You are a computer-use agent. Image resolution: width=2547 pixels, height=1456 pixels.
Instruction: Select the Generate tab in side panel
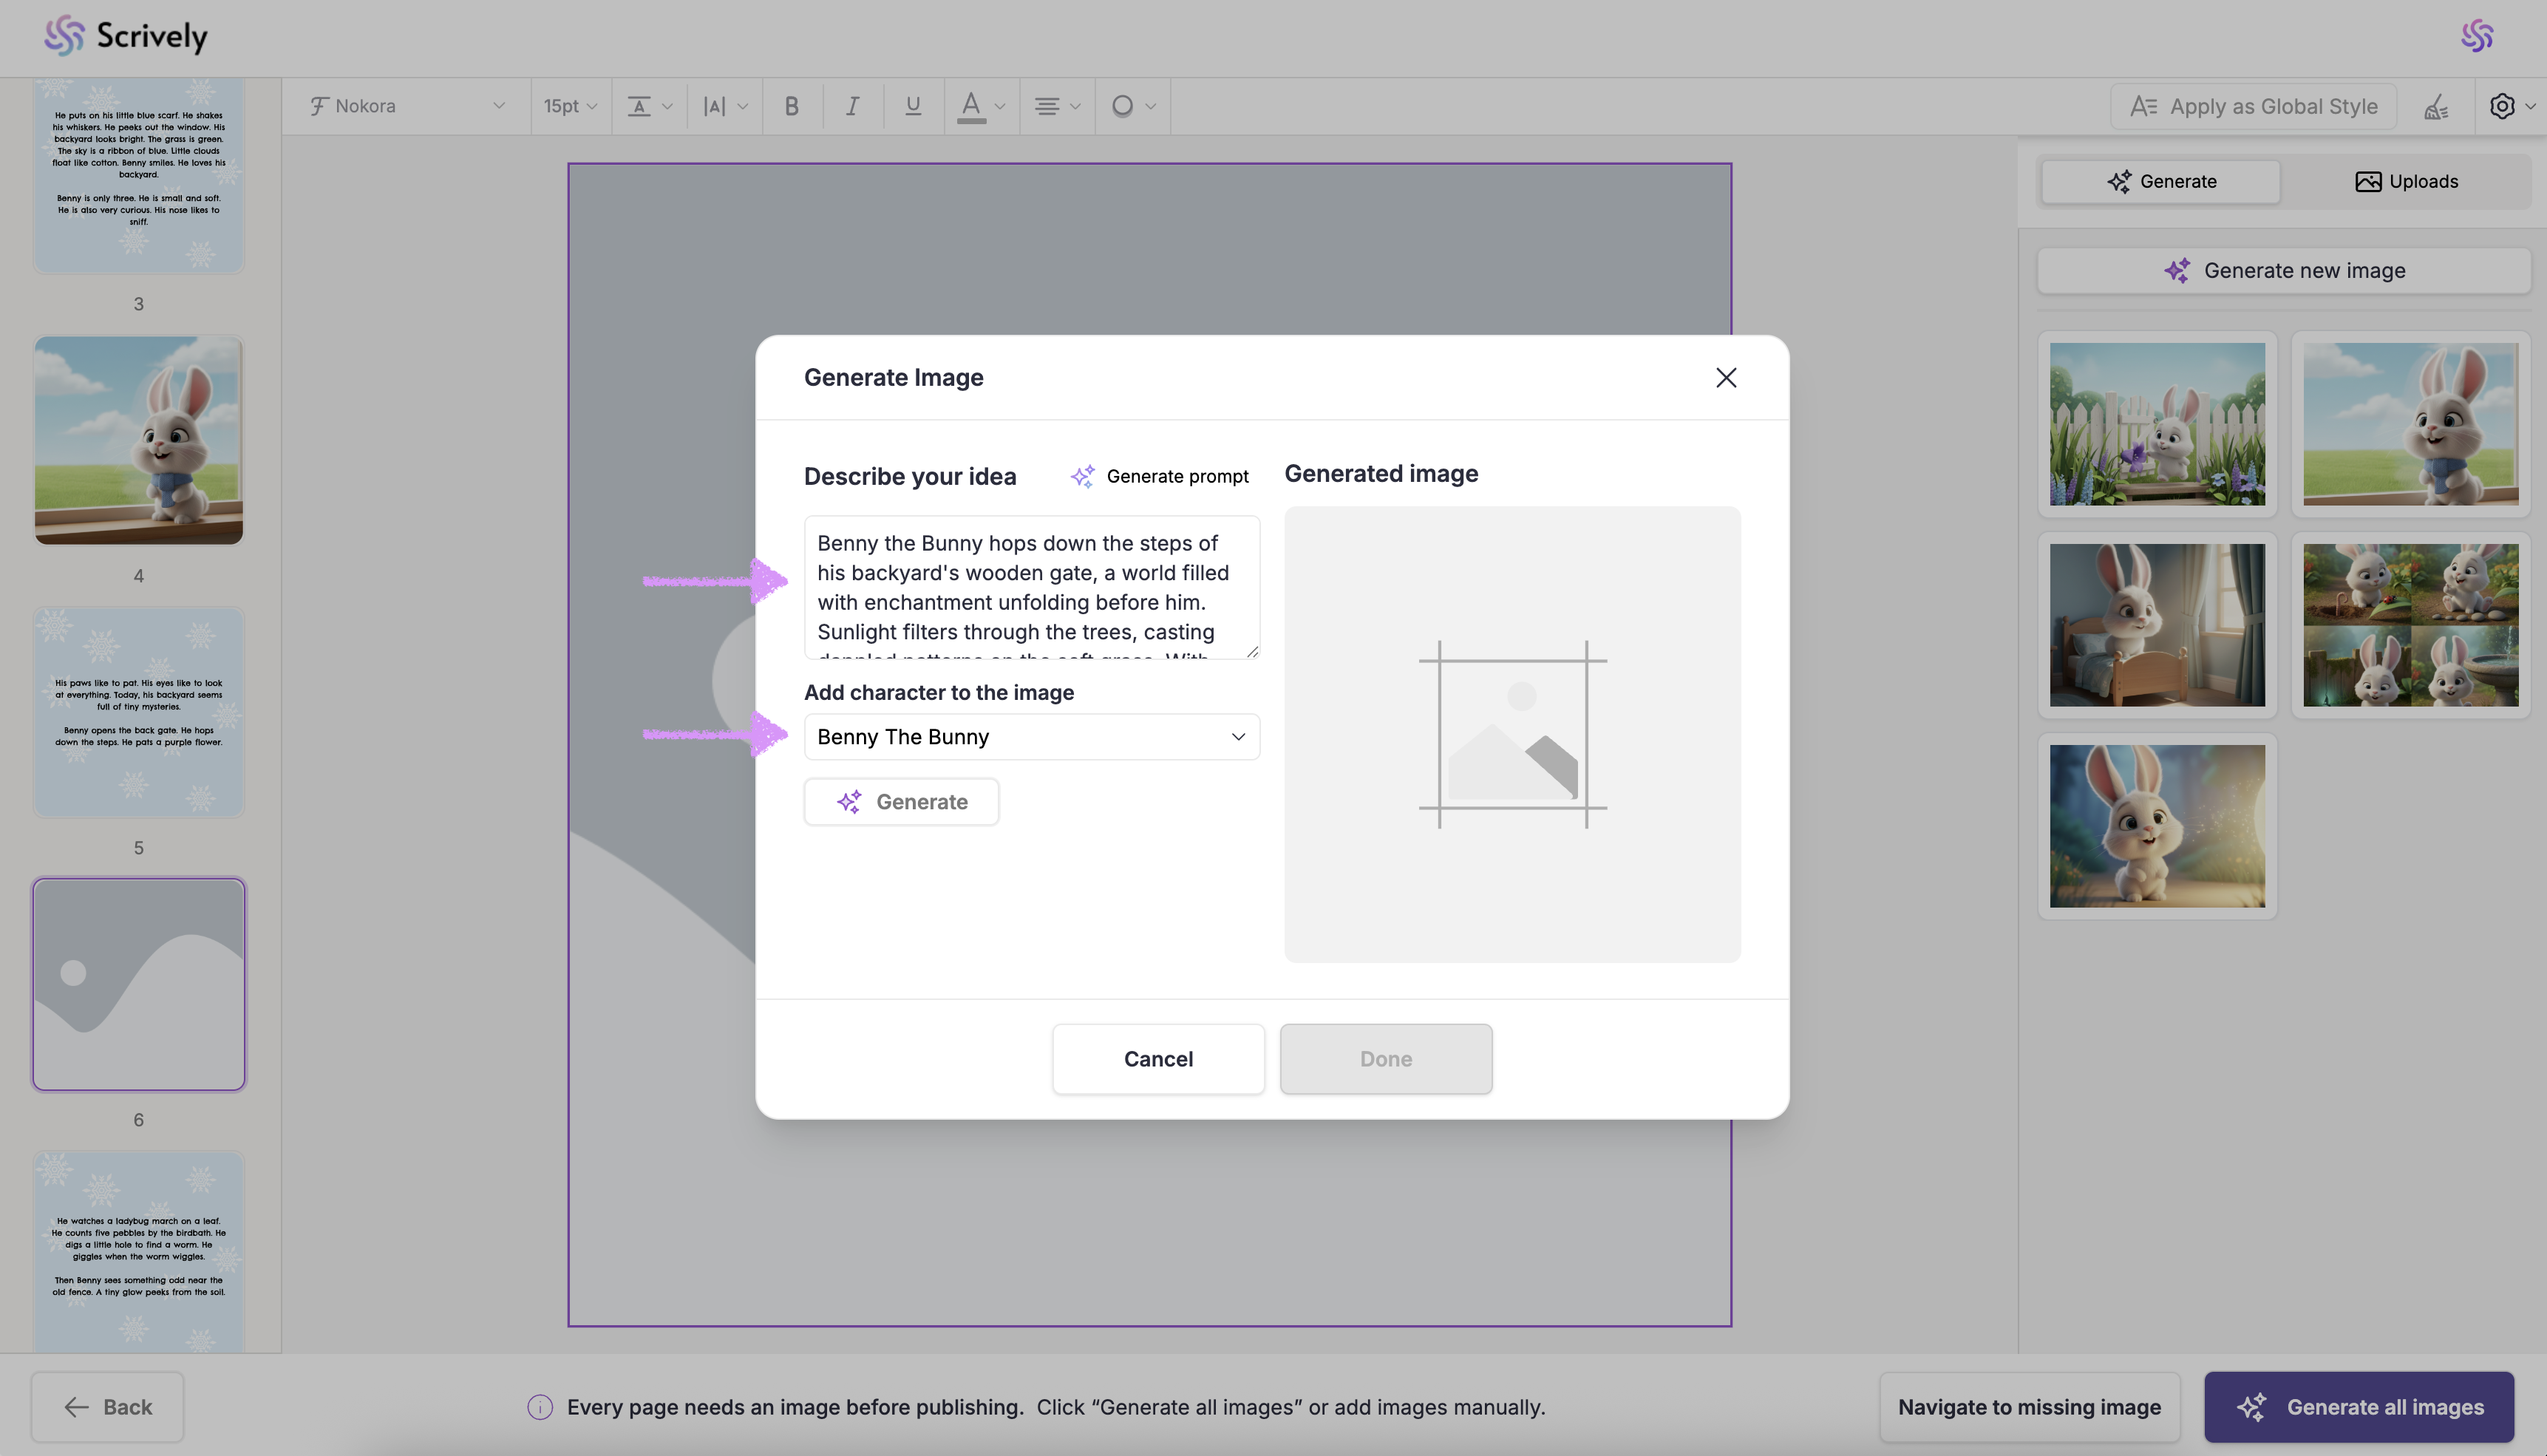(2161, 181)
